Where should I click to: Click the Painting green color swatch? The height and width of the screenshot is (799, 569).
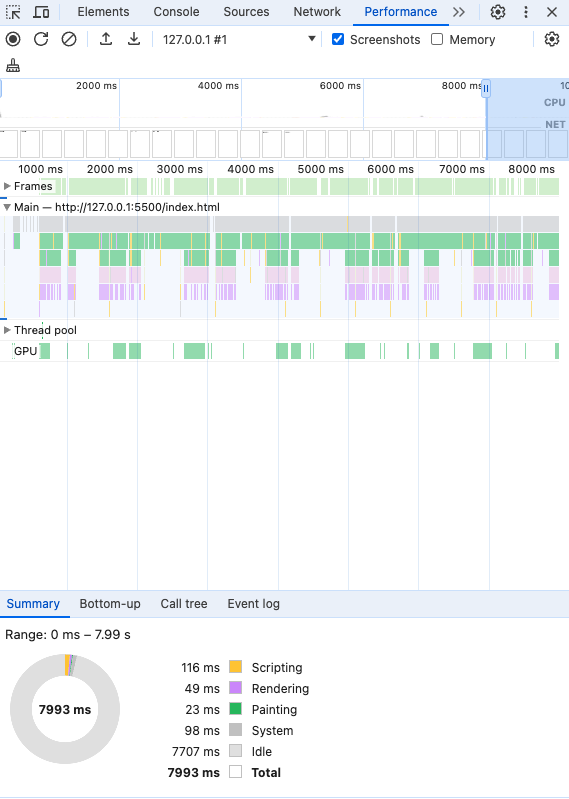pos(235,709)
